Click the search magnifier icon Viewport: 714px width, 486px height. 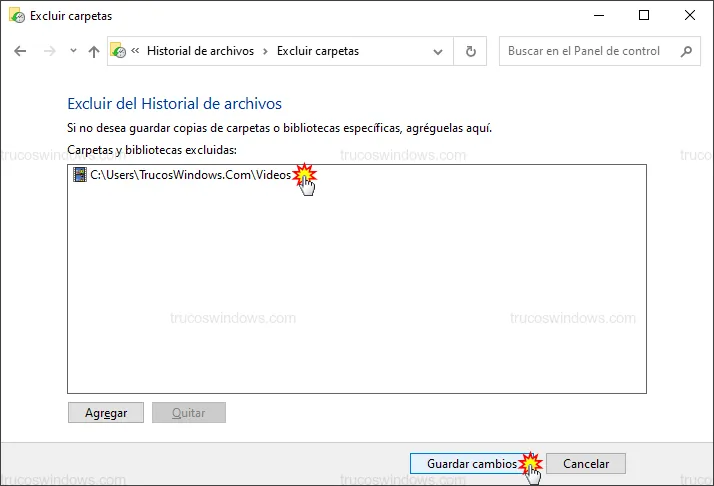[685, 51]
